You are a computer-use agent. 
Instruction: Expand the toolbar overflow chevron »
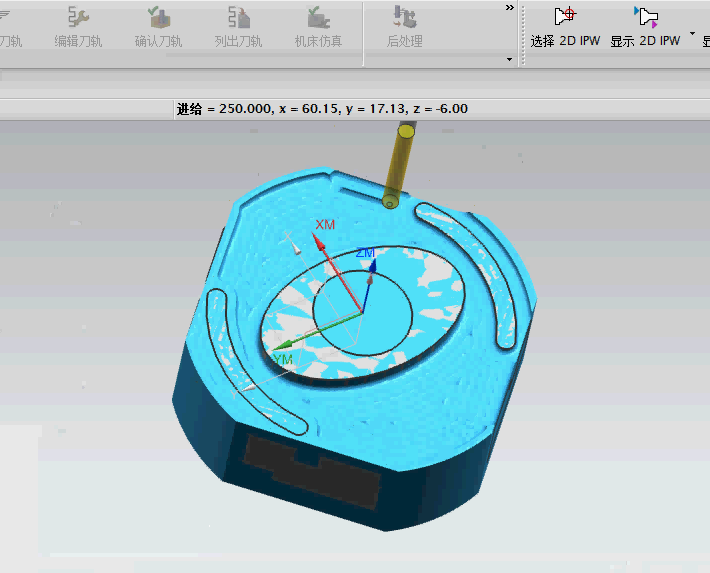point(509,8)
